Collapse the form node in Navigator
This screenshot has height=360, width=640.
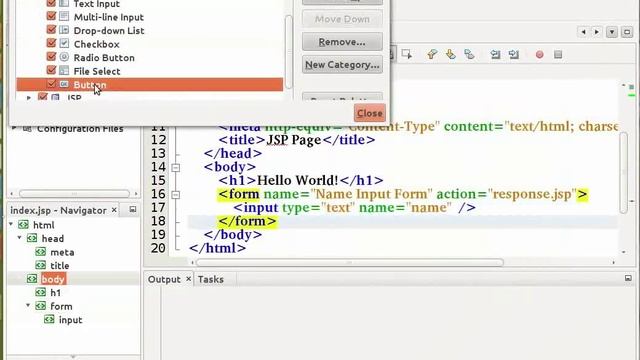click(x=28, y=305)
